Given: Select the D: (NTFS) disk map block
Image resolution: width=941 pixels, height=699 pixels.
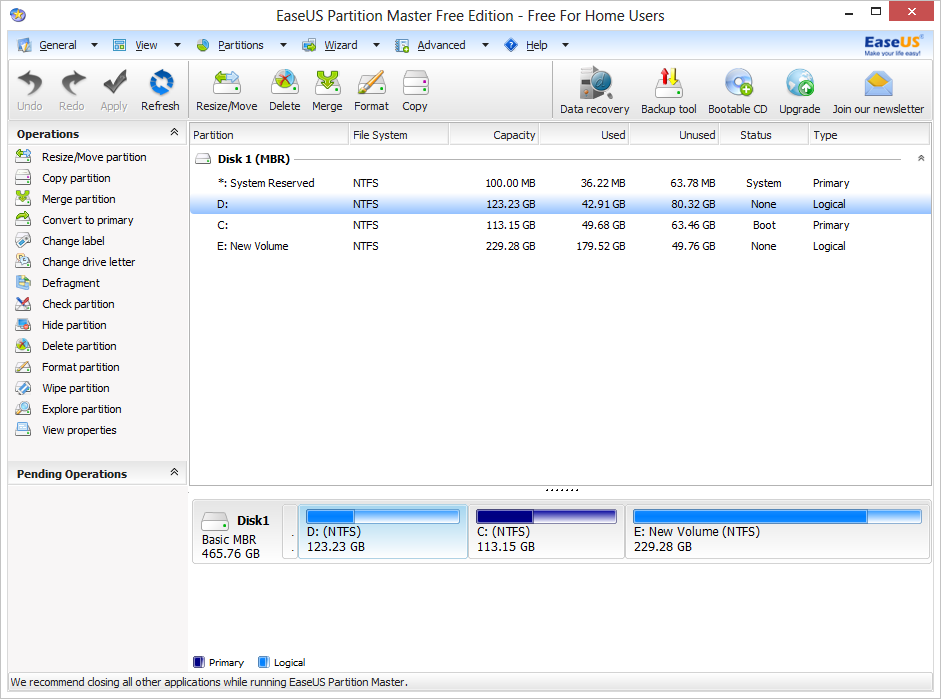Looking at the screenshot, I should [383, 532].
